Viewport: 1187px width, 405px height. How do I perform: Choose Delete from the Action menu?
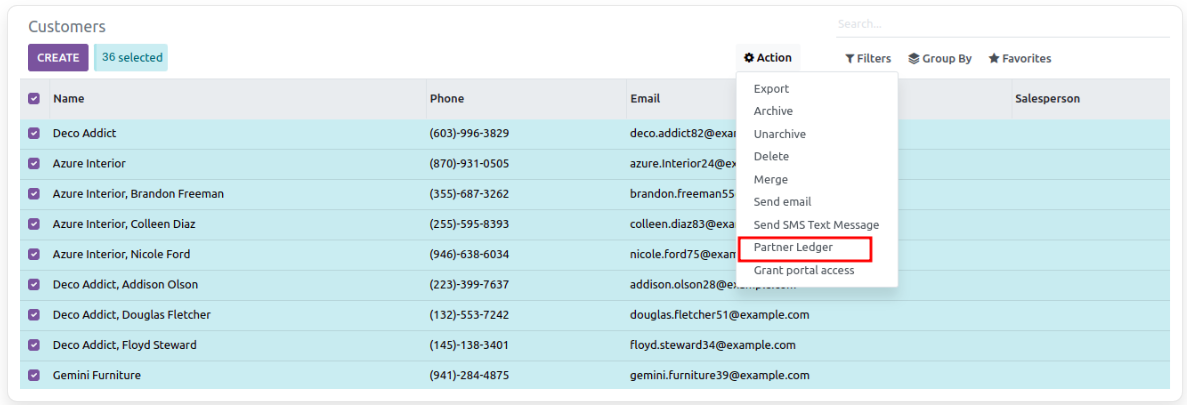771,156
